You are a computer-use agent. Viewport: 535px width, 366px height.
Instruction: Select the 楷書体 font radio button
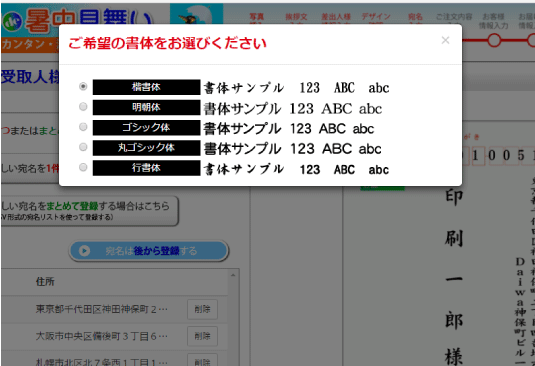(x=83, y=87)
